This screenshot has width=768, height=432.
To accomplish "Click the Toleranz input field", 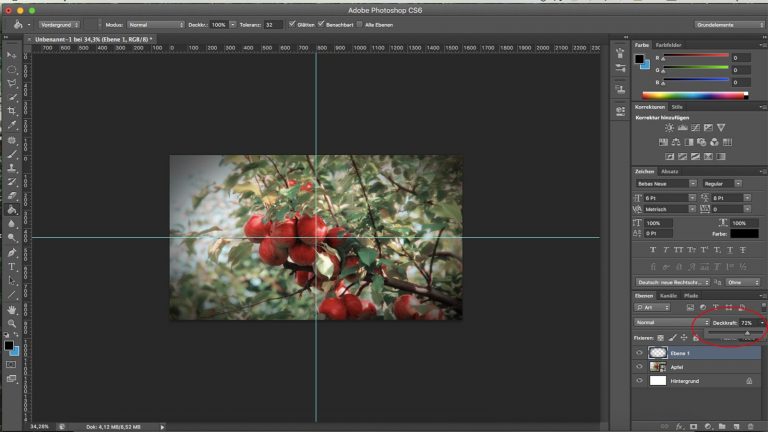I will coord(273,23).
